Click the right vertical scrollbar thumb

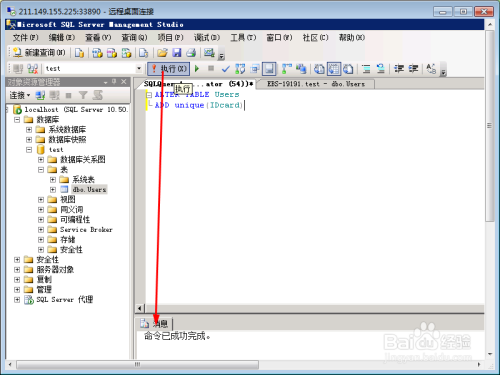489,126
